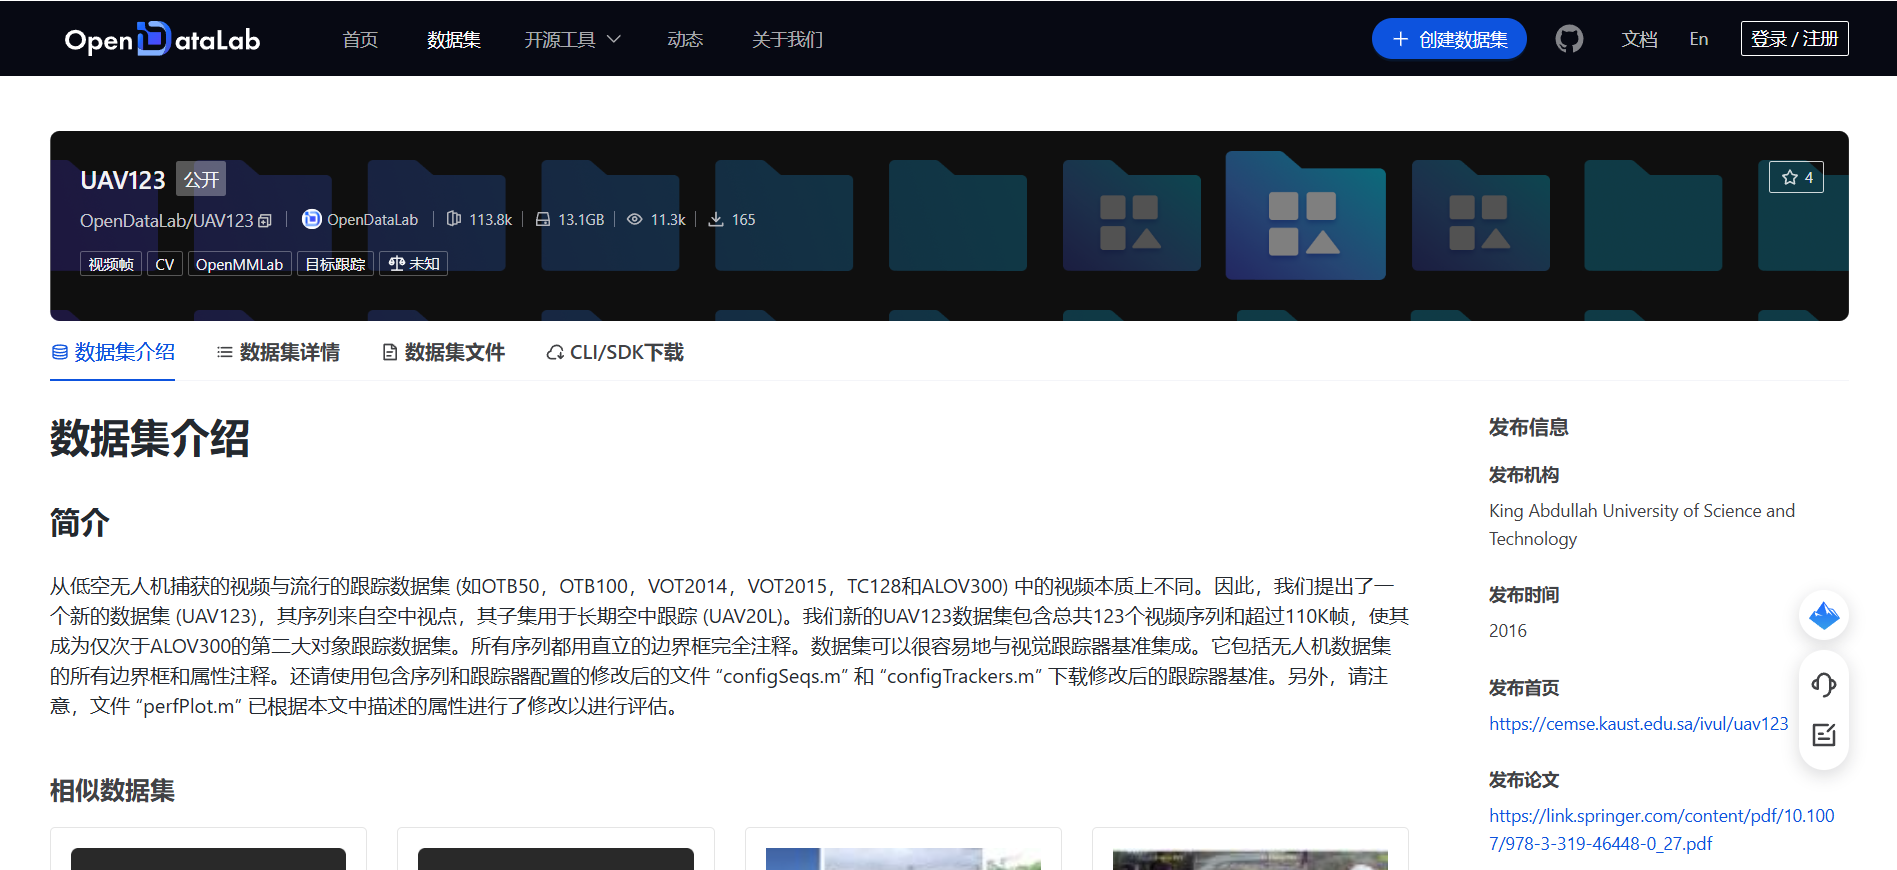Click the OpenMMLab tag
This screenshot has width=1897, height=870.
(240, 264)
